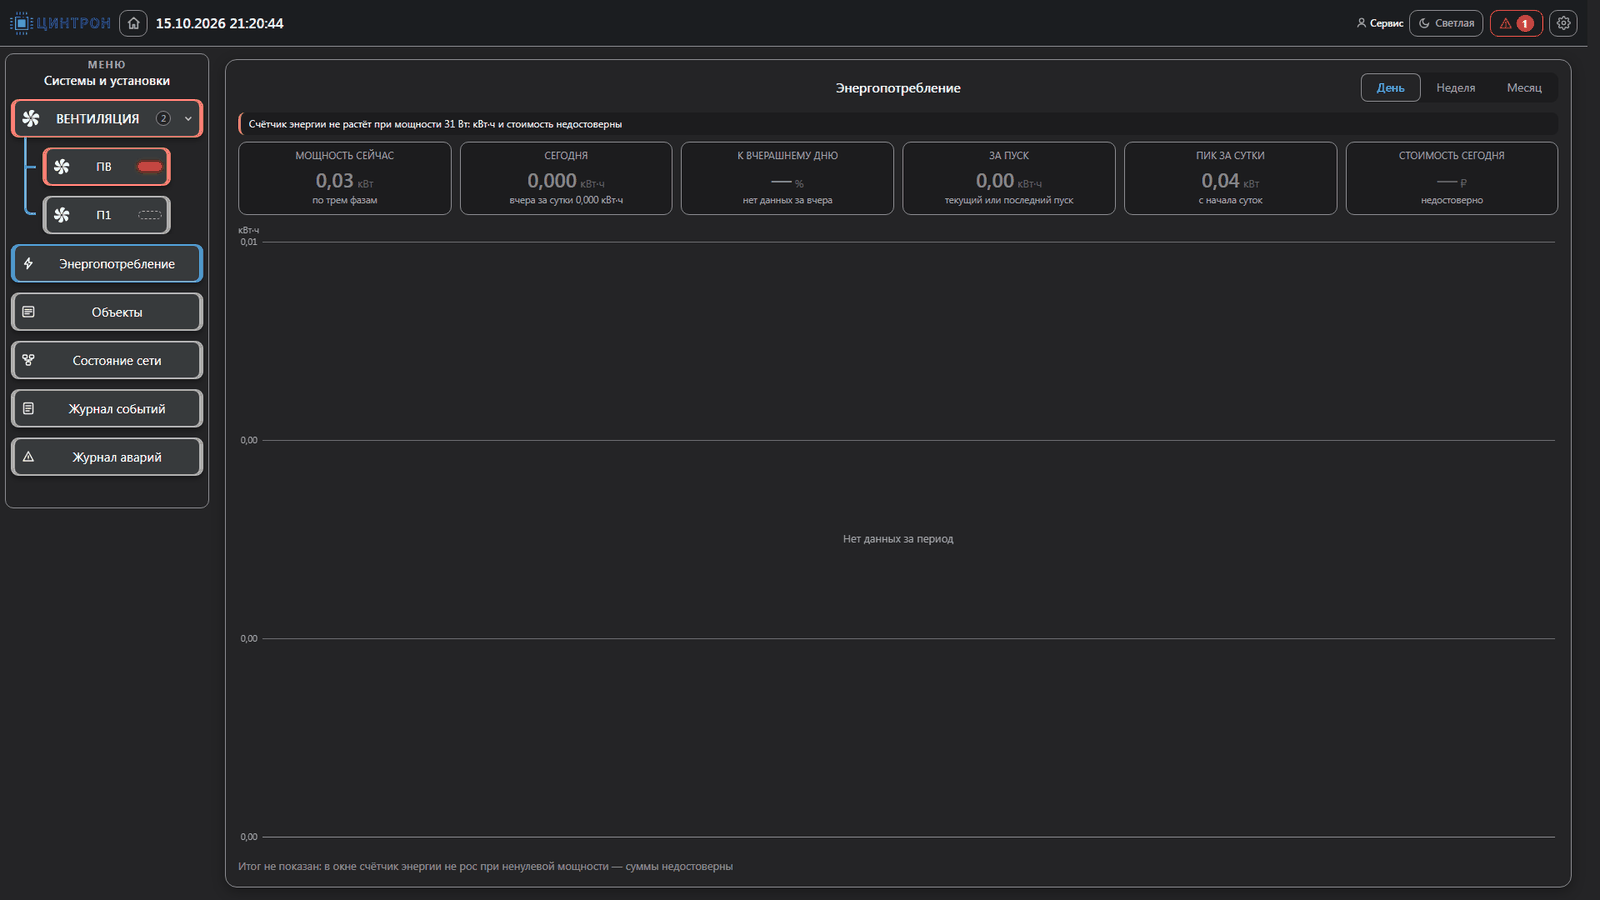
Task: Click the 'Системы и установки' heading
Action: point(107,81)
